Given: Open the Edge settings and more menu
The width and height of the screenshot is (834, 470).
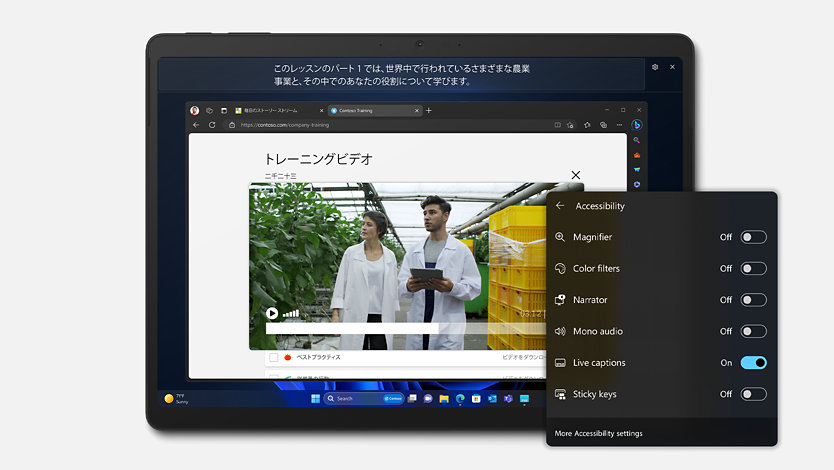Looking at the screenshot, I should click(618, 125).
